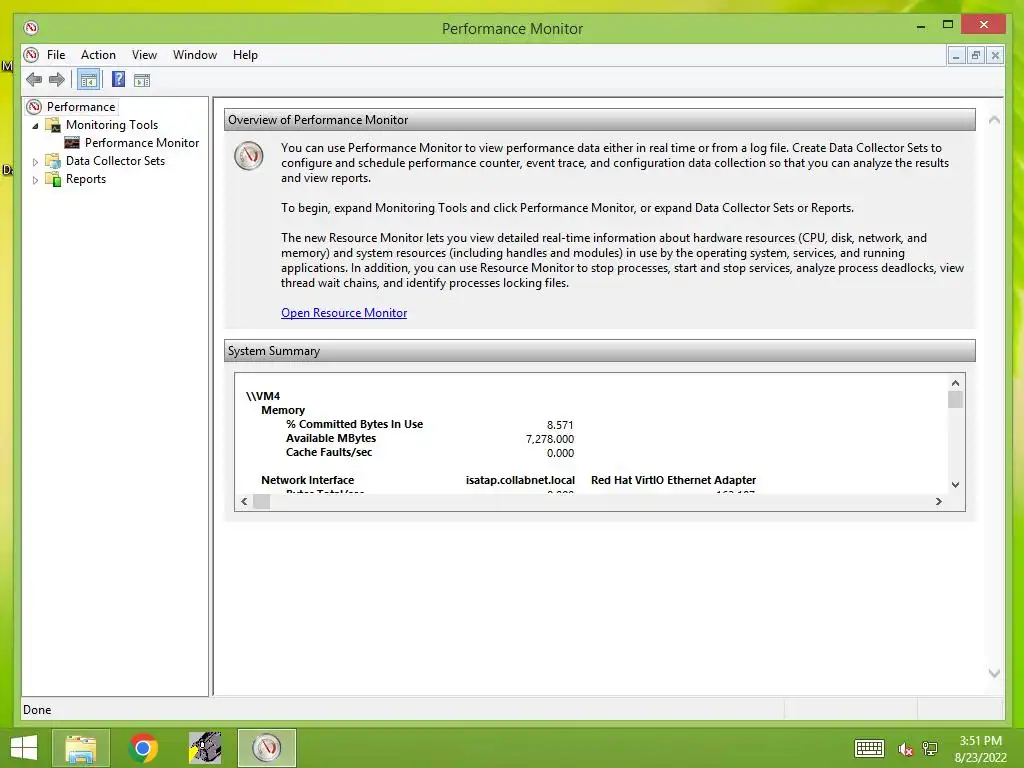Click System Summary horizontal scroll right arrow

point(938,502)
